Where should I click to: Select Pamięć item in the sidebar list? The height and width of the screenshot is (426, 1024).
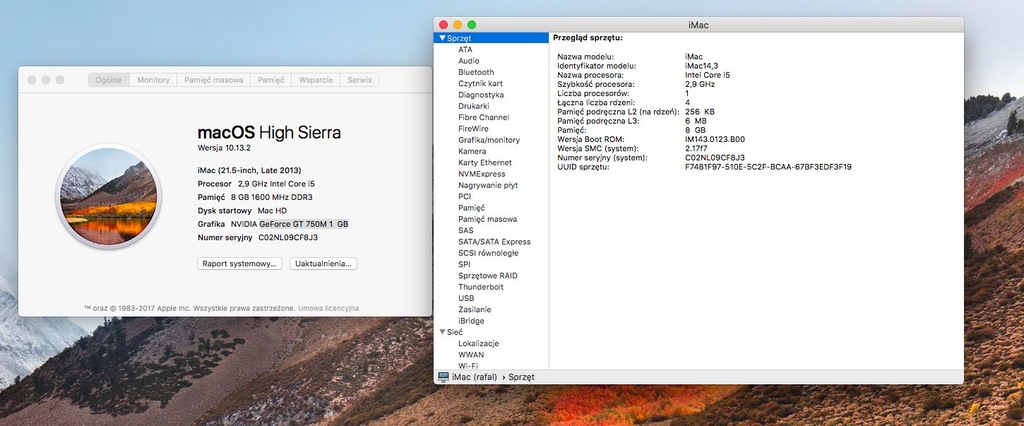click(471, 208)
